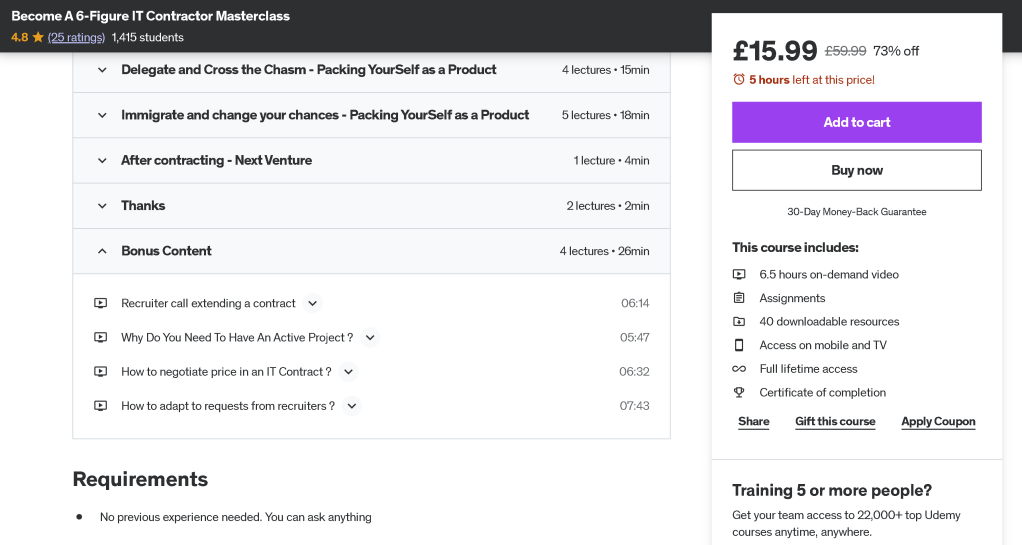
Task: Click the video icon beside Recruiter call extending a contract
Action: (100, 303)
